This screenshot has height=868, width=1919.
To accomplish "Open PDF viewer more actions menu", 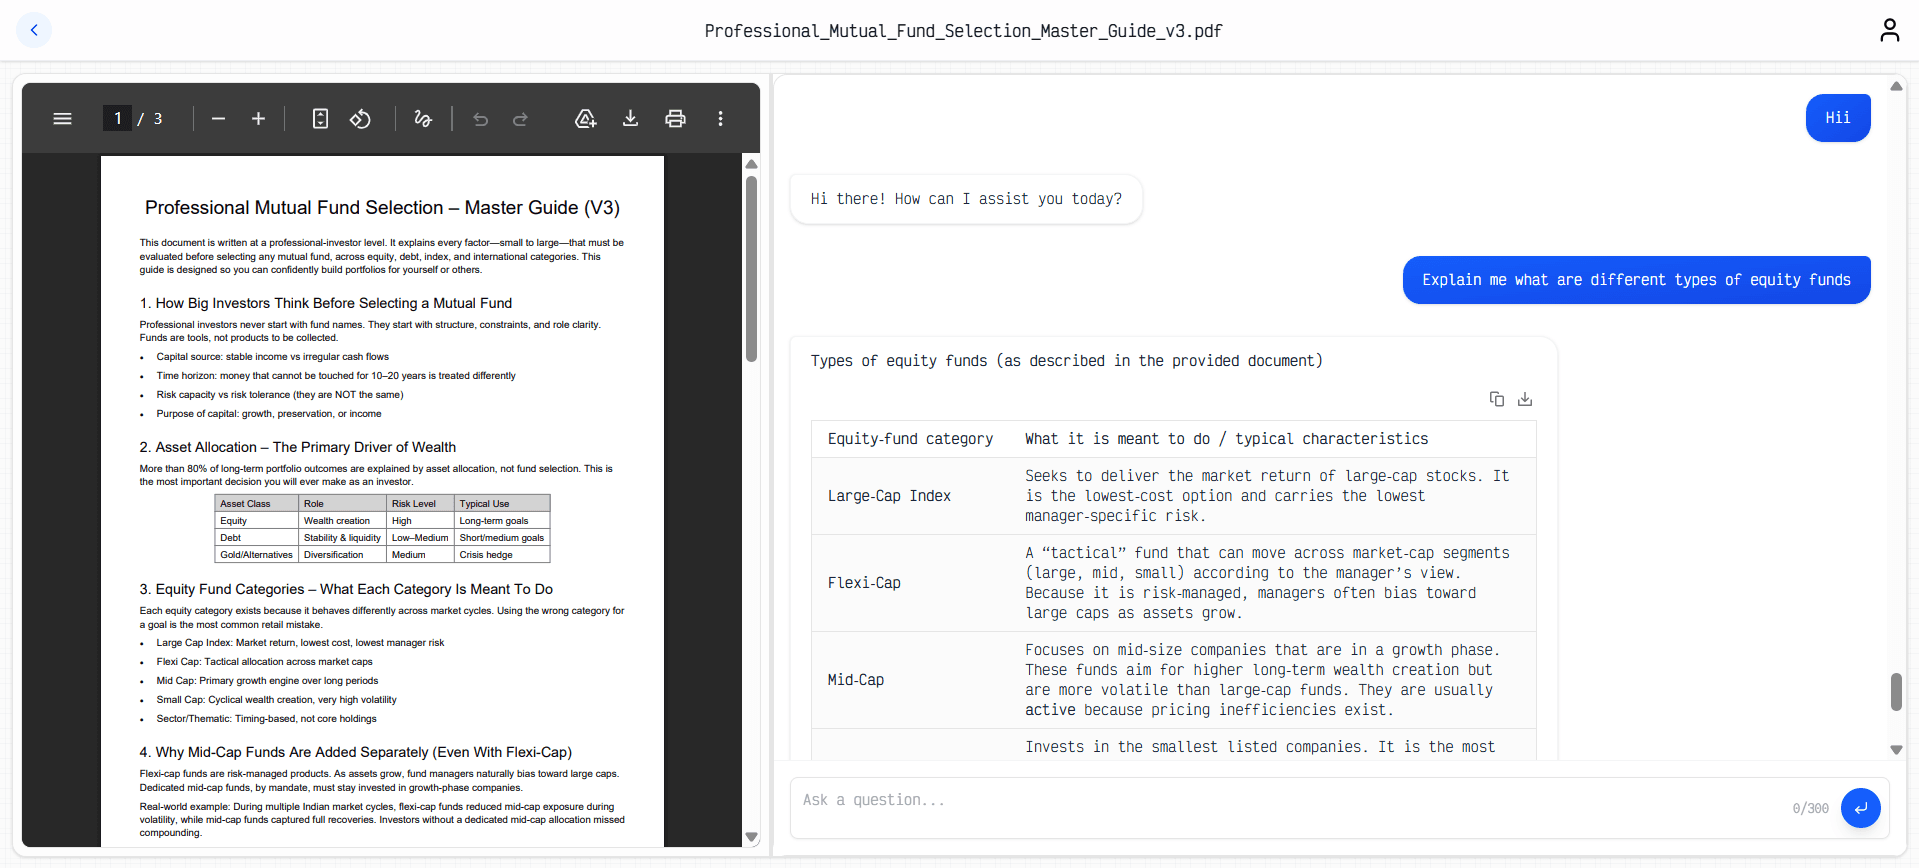I will [x=720, y=119].
